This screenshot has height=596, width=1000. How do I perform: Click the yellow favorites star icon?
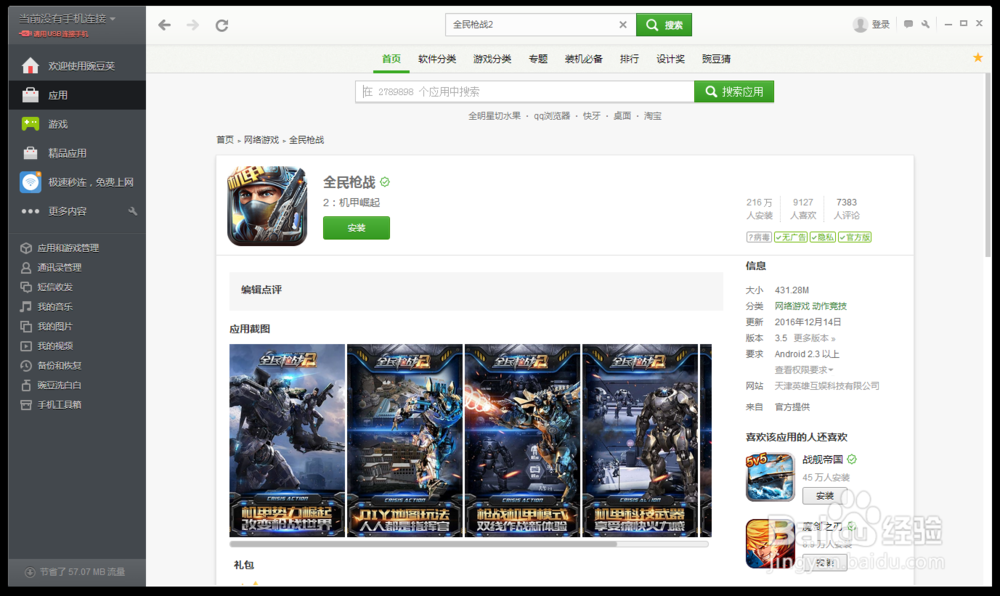[x=978, y=58]
